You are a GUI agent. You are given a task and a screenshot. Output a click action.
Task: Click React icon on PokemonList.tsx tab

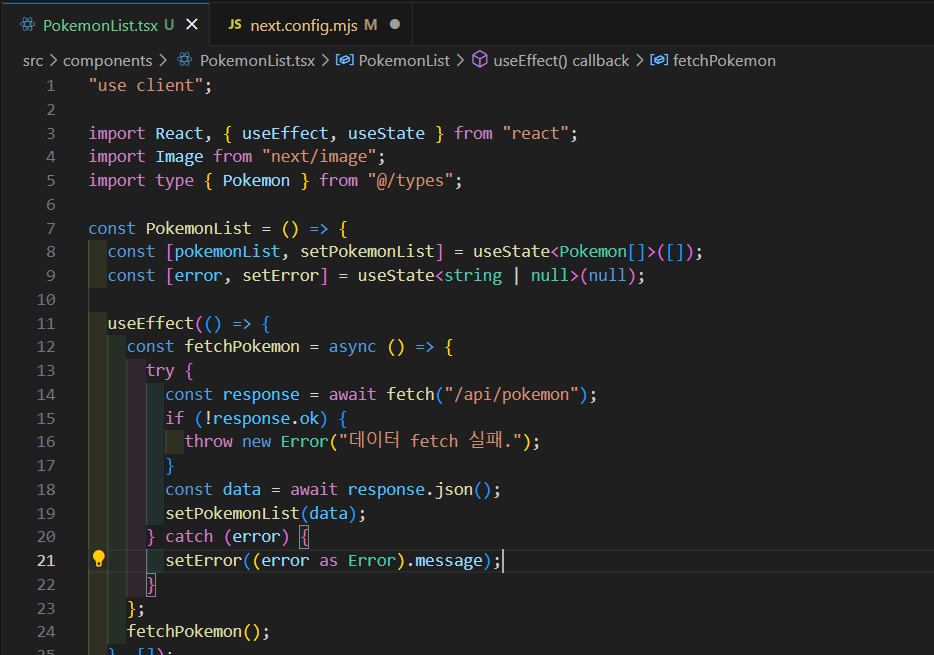pos(27,24)
